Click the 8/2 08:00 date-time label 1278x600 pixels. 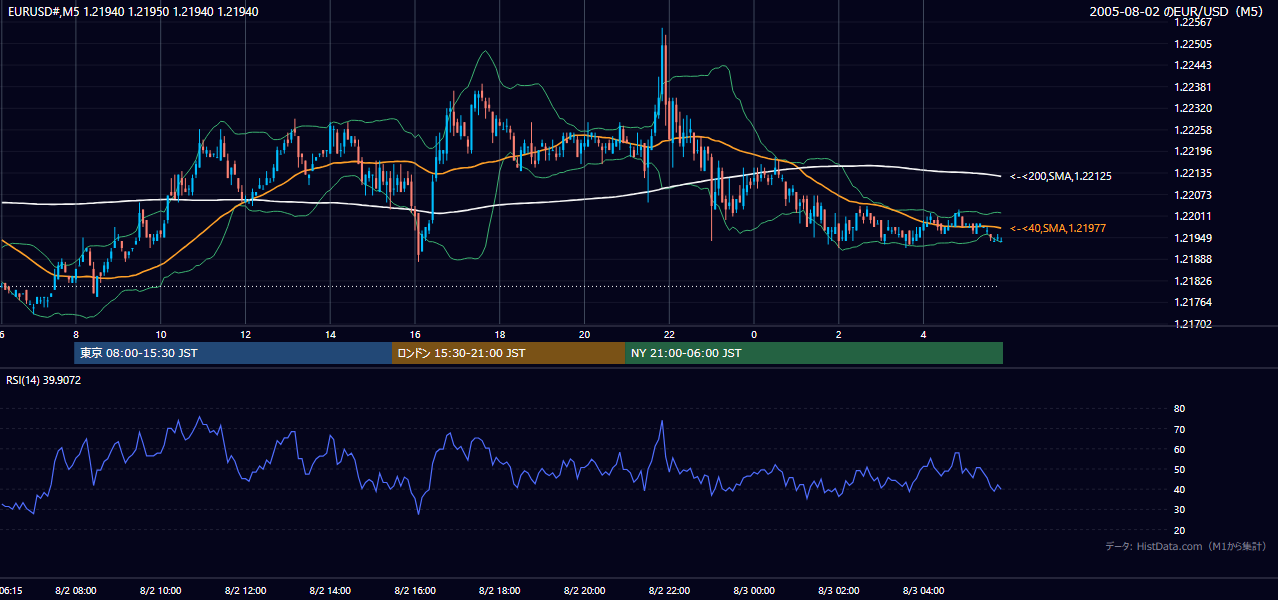coord(76,591)
